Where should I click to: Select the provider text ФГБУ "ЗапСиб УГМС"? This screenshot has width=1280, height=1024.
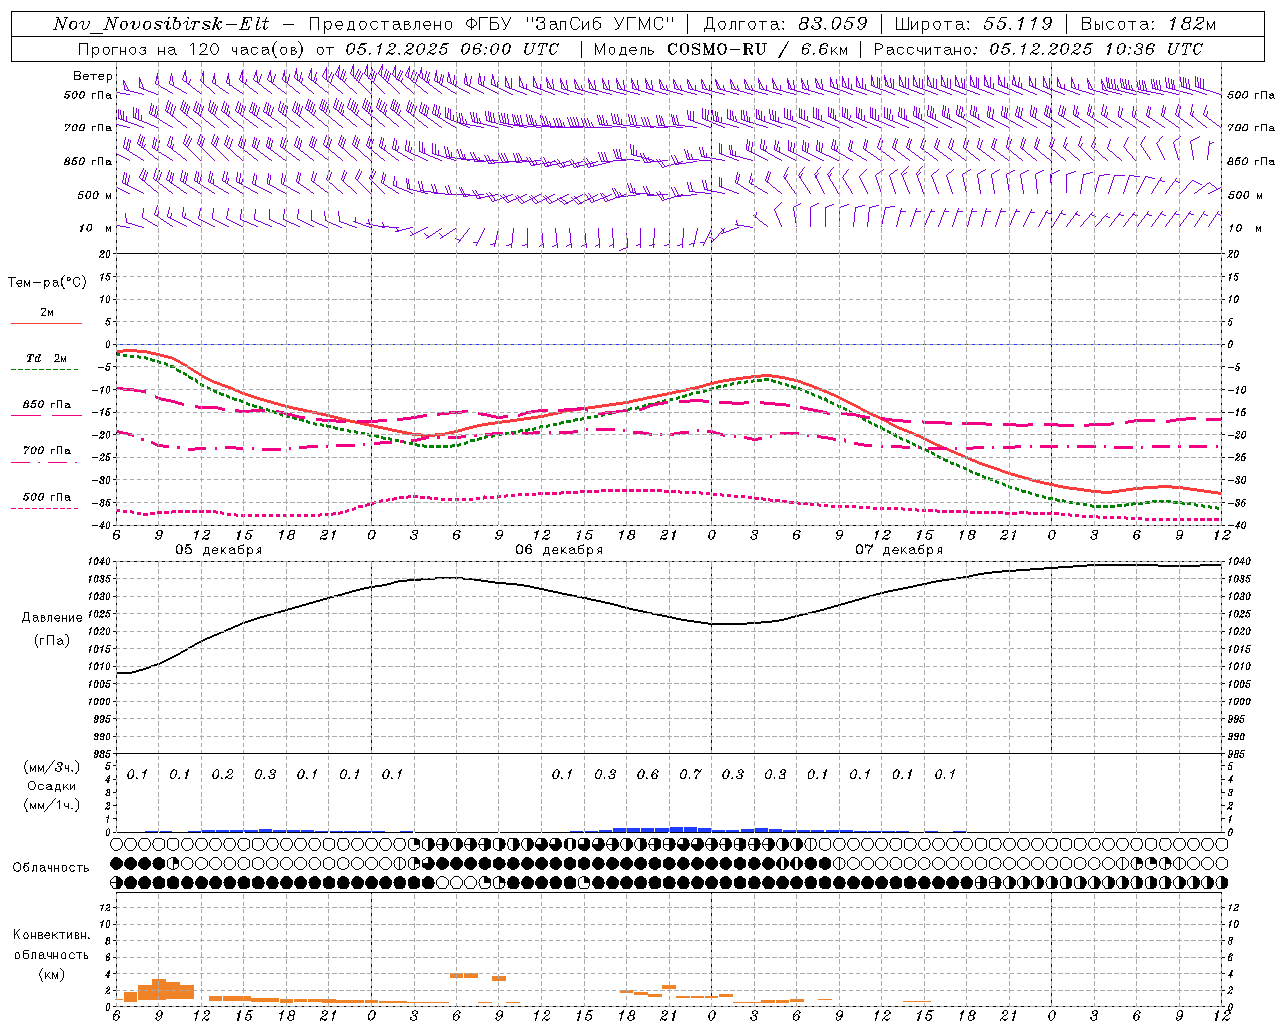pyautogui.click(x=571, y=24)
